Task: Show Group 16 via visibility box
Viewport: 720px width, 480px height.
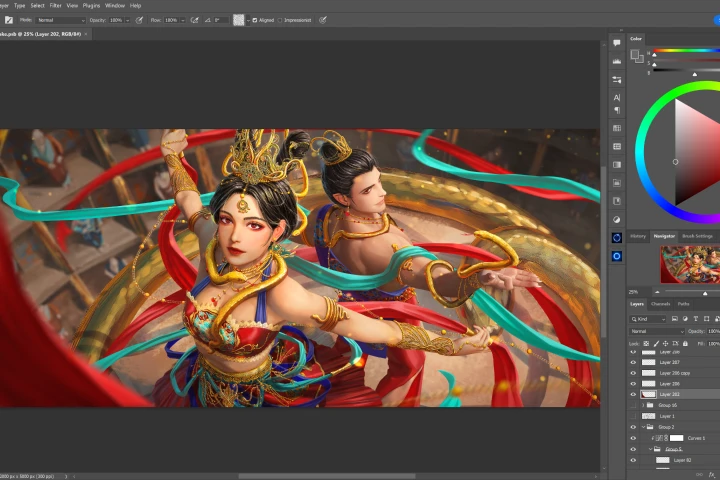Action: tap(633, 405)
